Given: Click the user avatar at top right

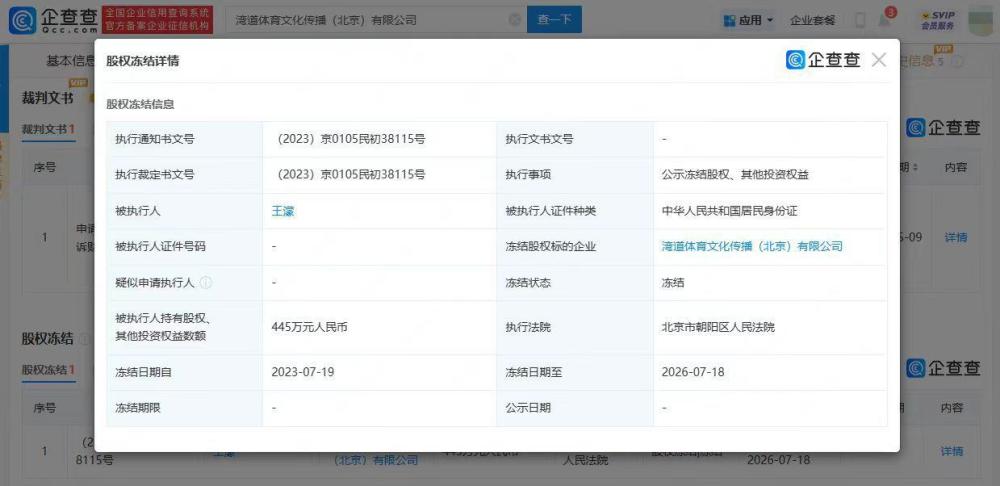Looking at the screenshot, I should tap(982, 19).
